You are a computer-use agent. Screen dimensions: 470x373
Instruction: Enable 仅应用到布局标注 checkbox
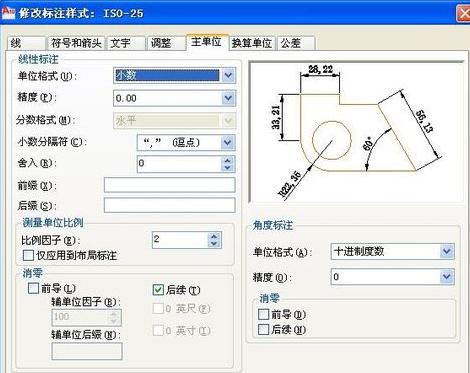[x=28, y=256]
